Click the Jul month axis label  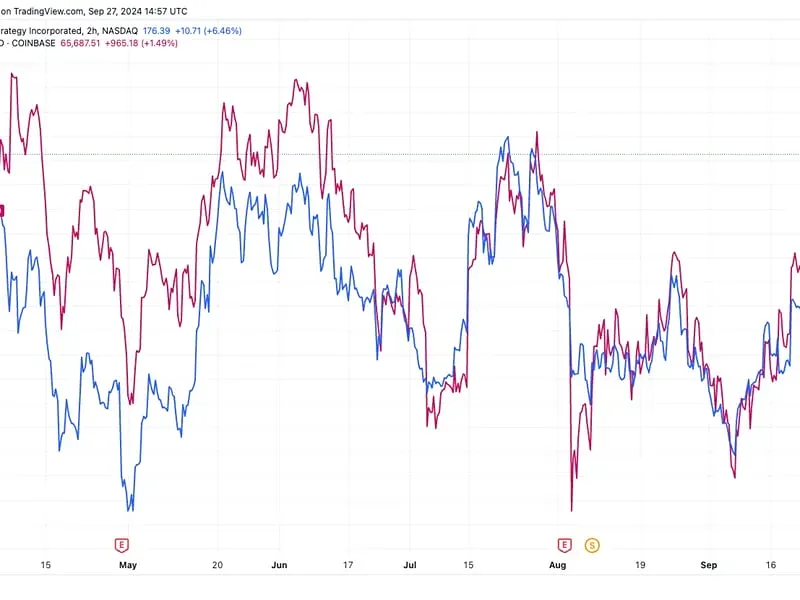[411, 565]
